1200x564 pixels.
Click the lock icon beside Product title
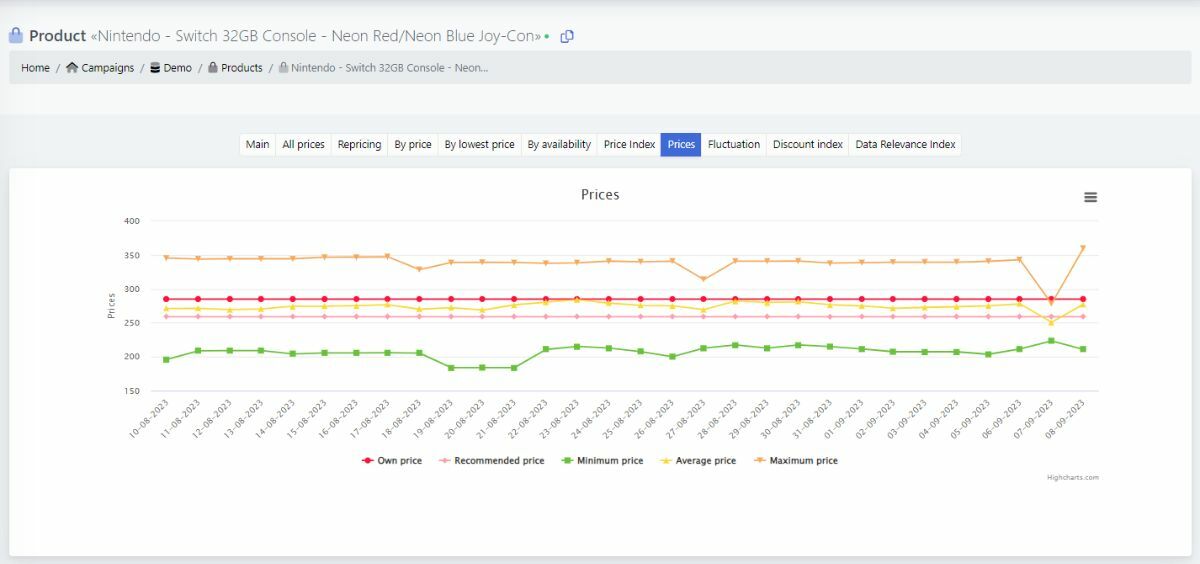pos(16,35)
